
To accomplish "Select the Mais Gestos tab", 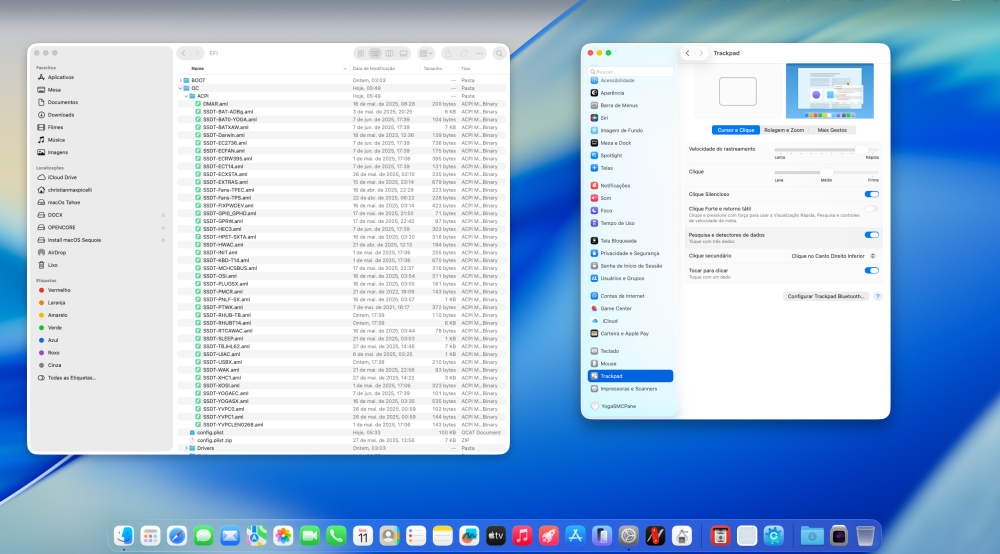I will [832, 130].
